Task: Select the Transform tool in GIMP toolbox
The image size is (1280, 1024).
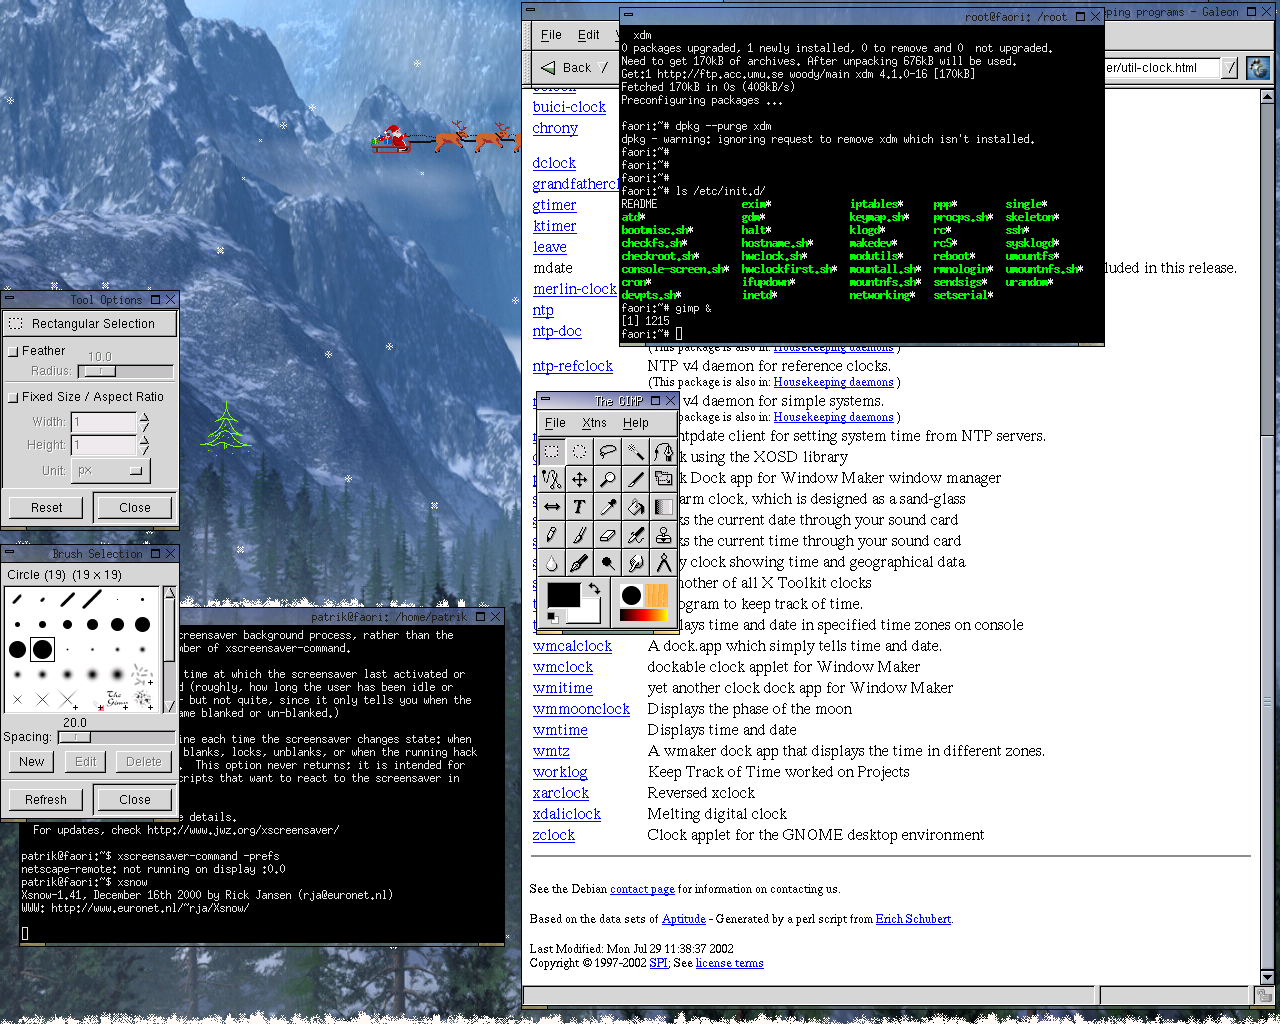Action: pos(663,479)
